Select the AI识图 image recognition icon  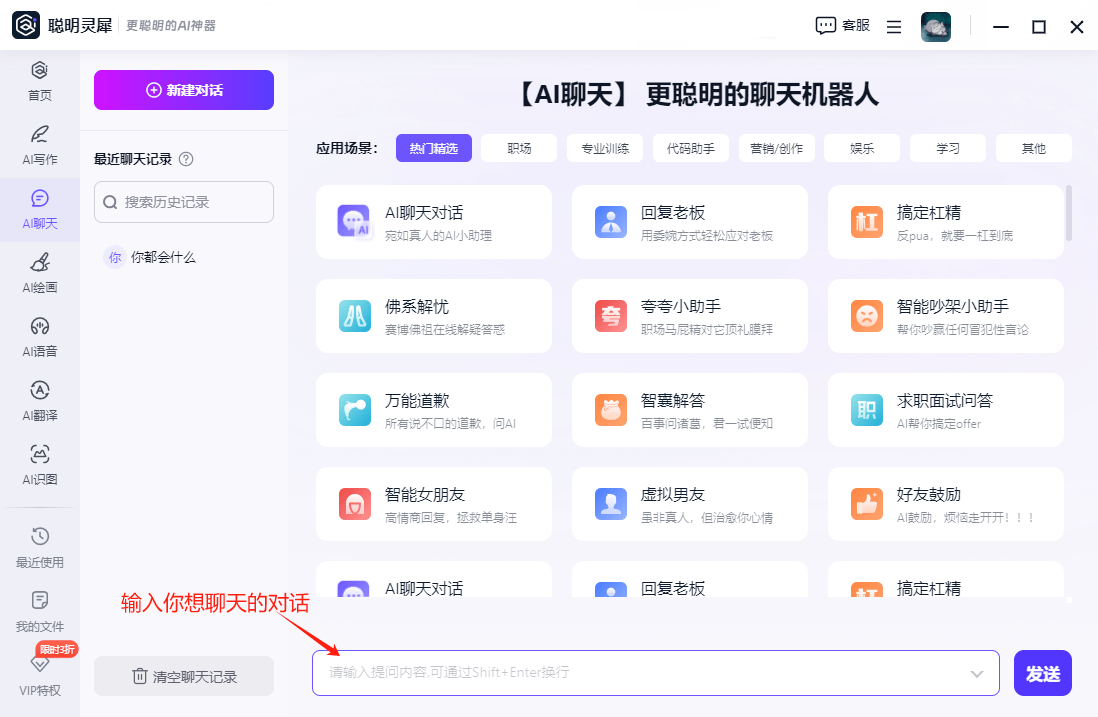point(39,462)
